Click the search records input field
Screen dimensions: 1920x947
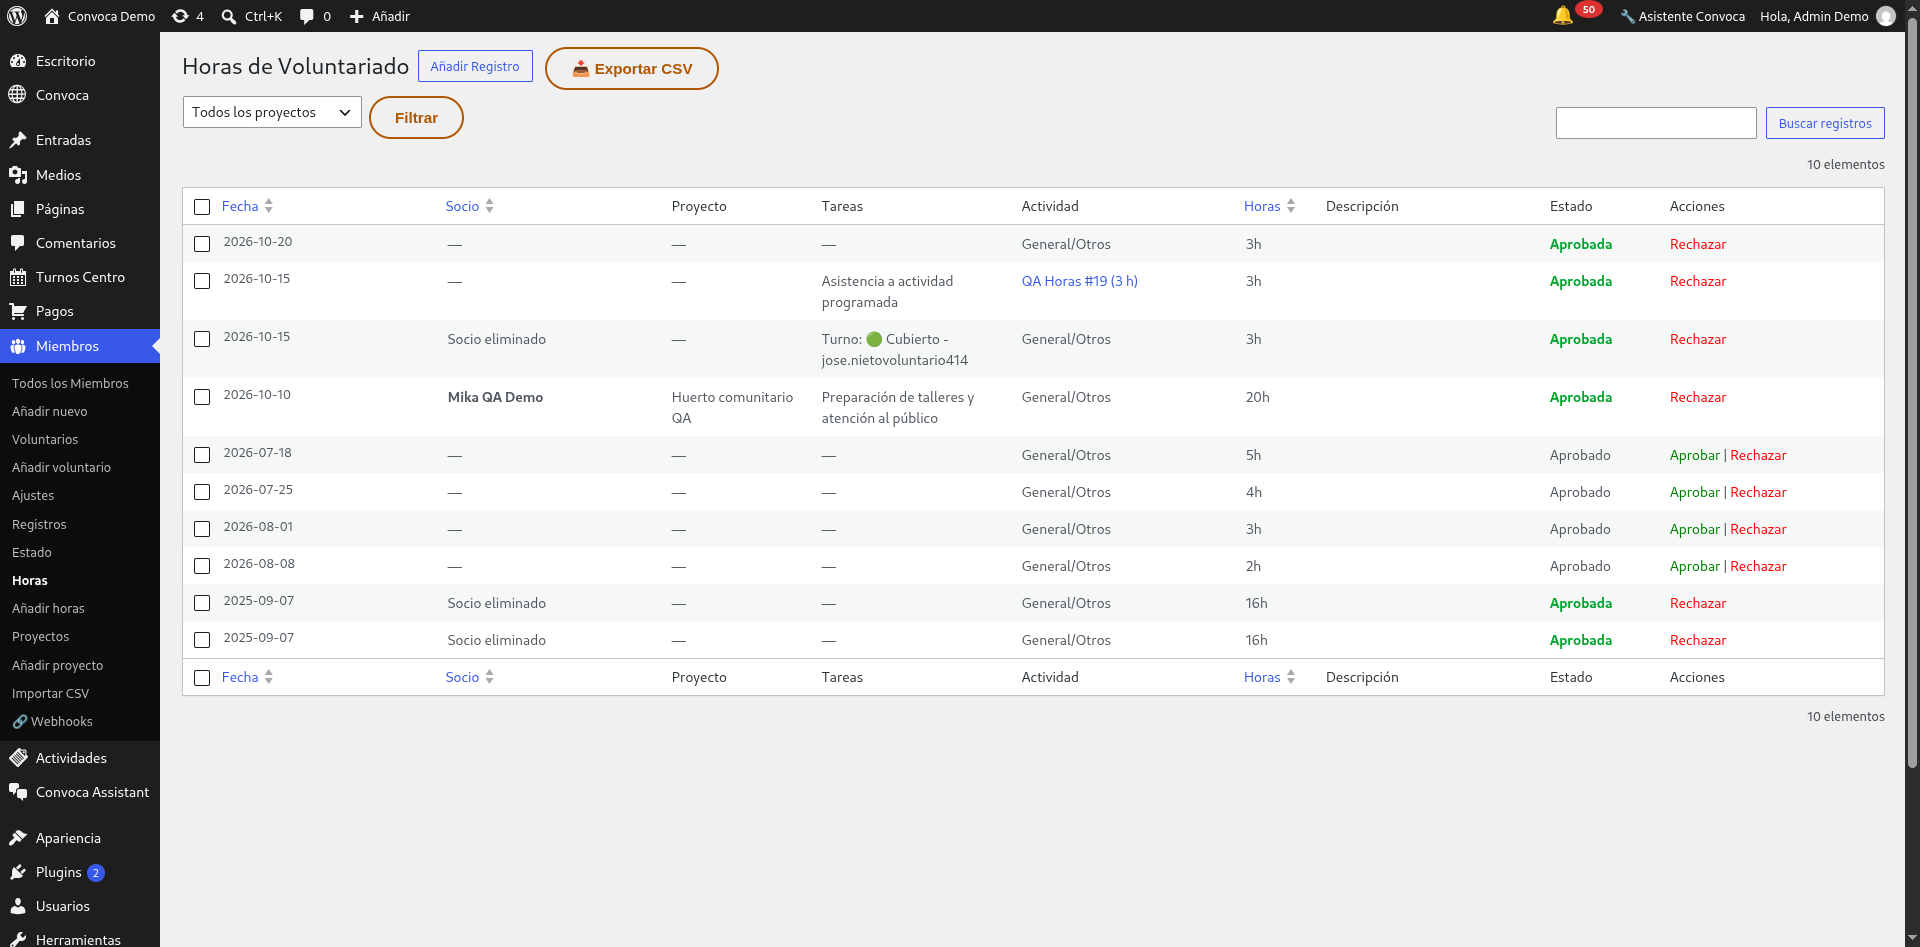click(1656, 123)
